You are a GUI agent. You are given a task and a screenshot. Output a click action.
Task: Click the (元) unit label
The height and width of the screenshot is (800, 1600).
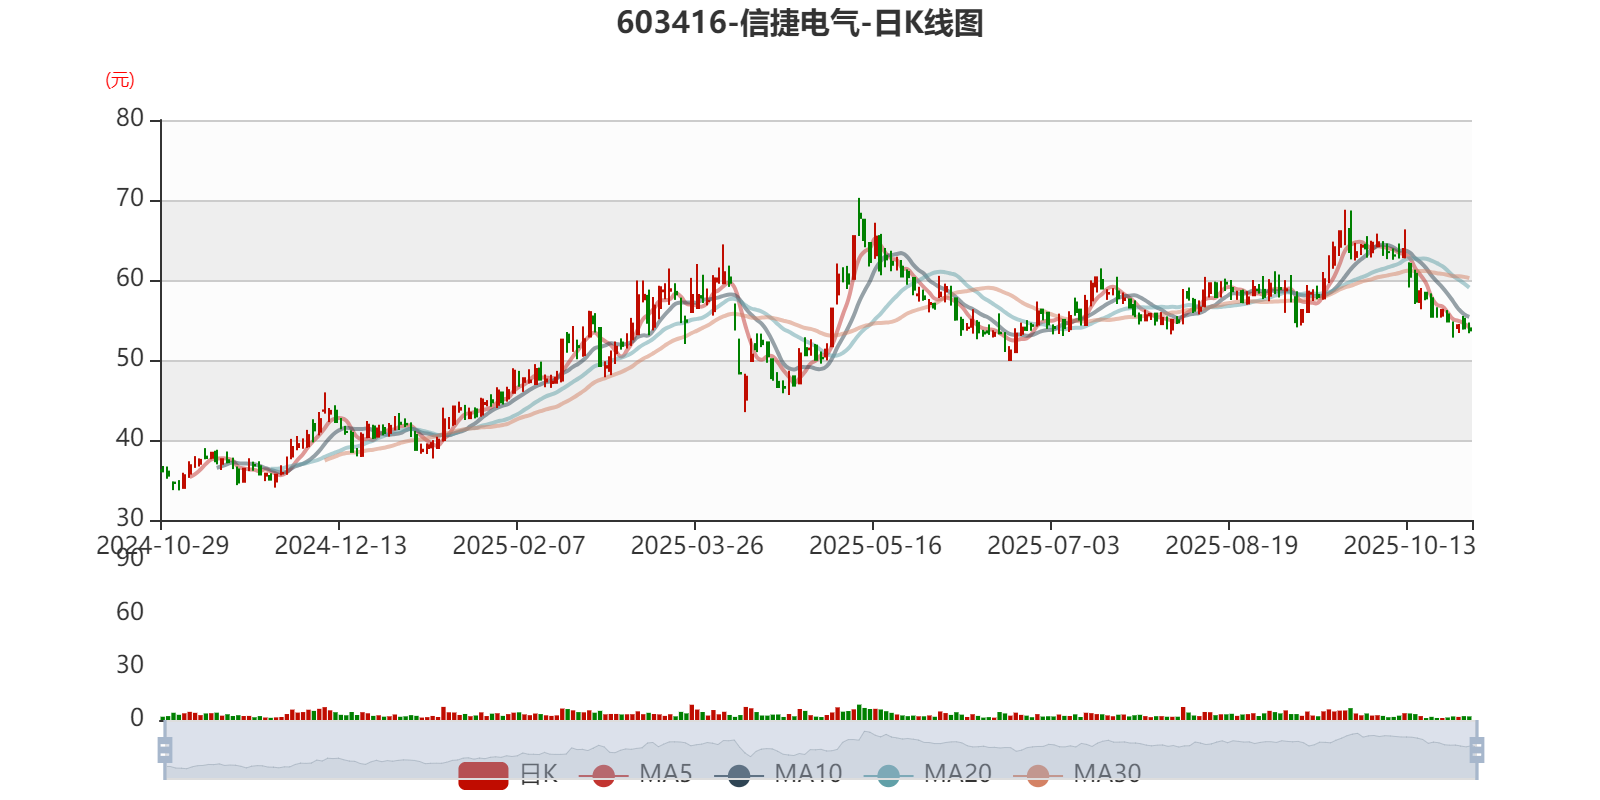pos(120,80)
